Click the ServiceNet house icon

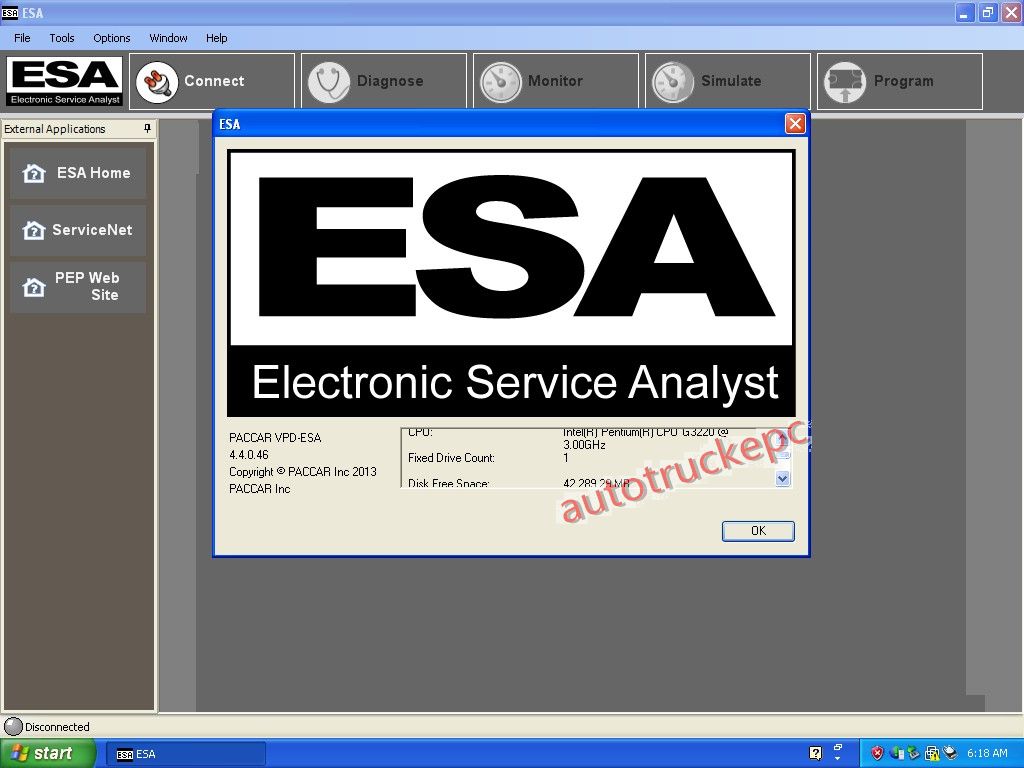click(34, 230)
